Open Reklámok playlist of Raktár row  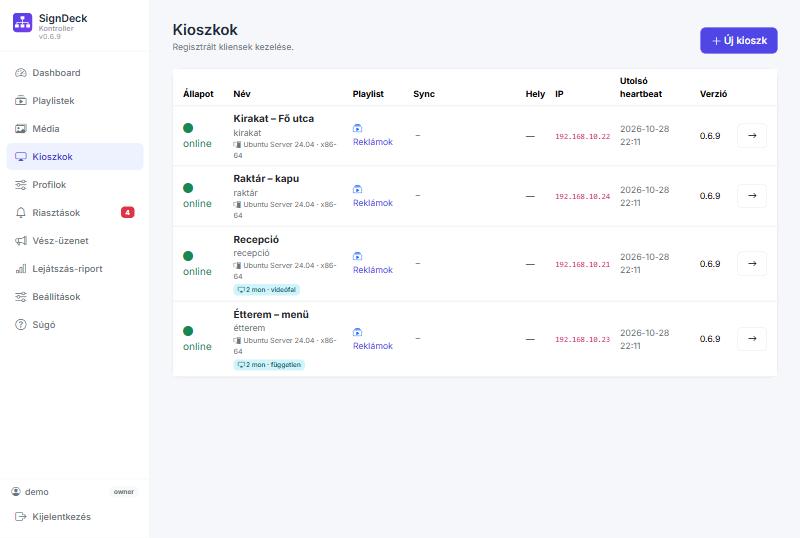coord(372,203)
